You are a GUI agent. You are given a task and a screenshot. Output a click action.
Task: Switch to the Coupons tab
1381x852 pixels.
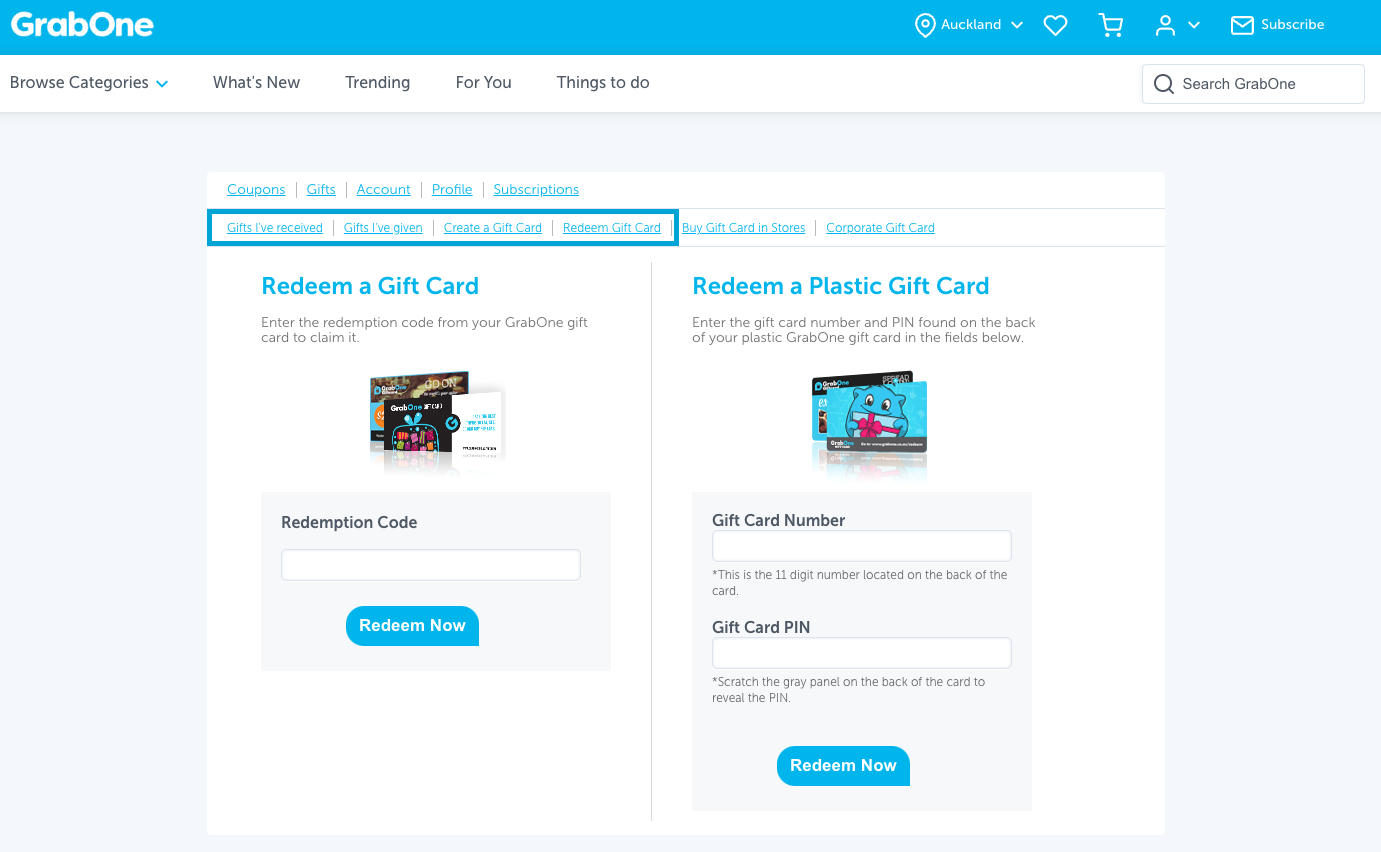pyautogui.click(x=256, y=190)
